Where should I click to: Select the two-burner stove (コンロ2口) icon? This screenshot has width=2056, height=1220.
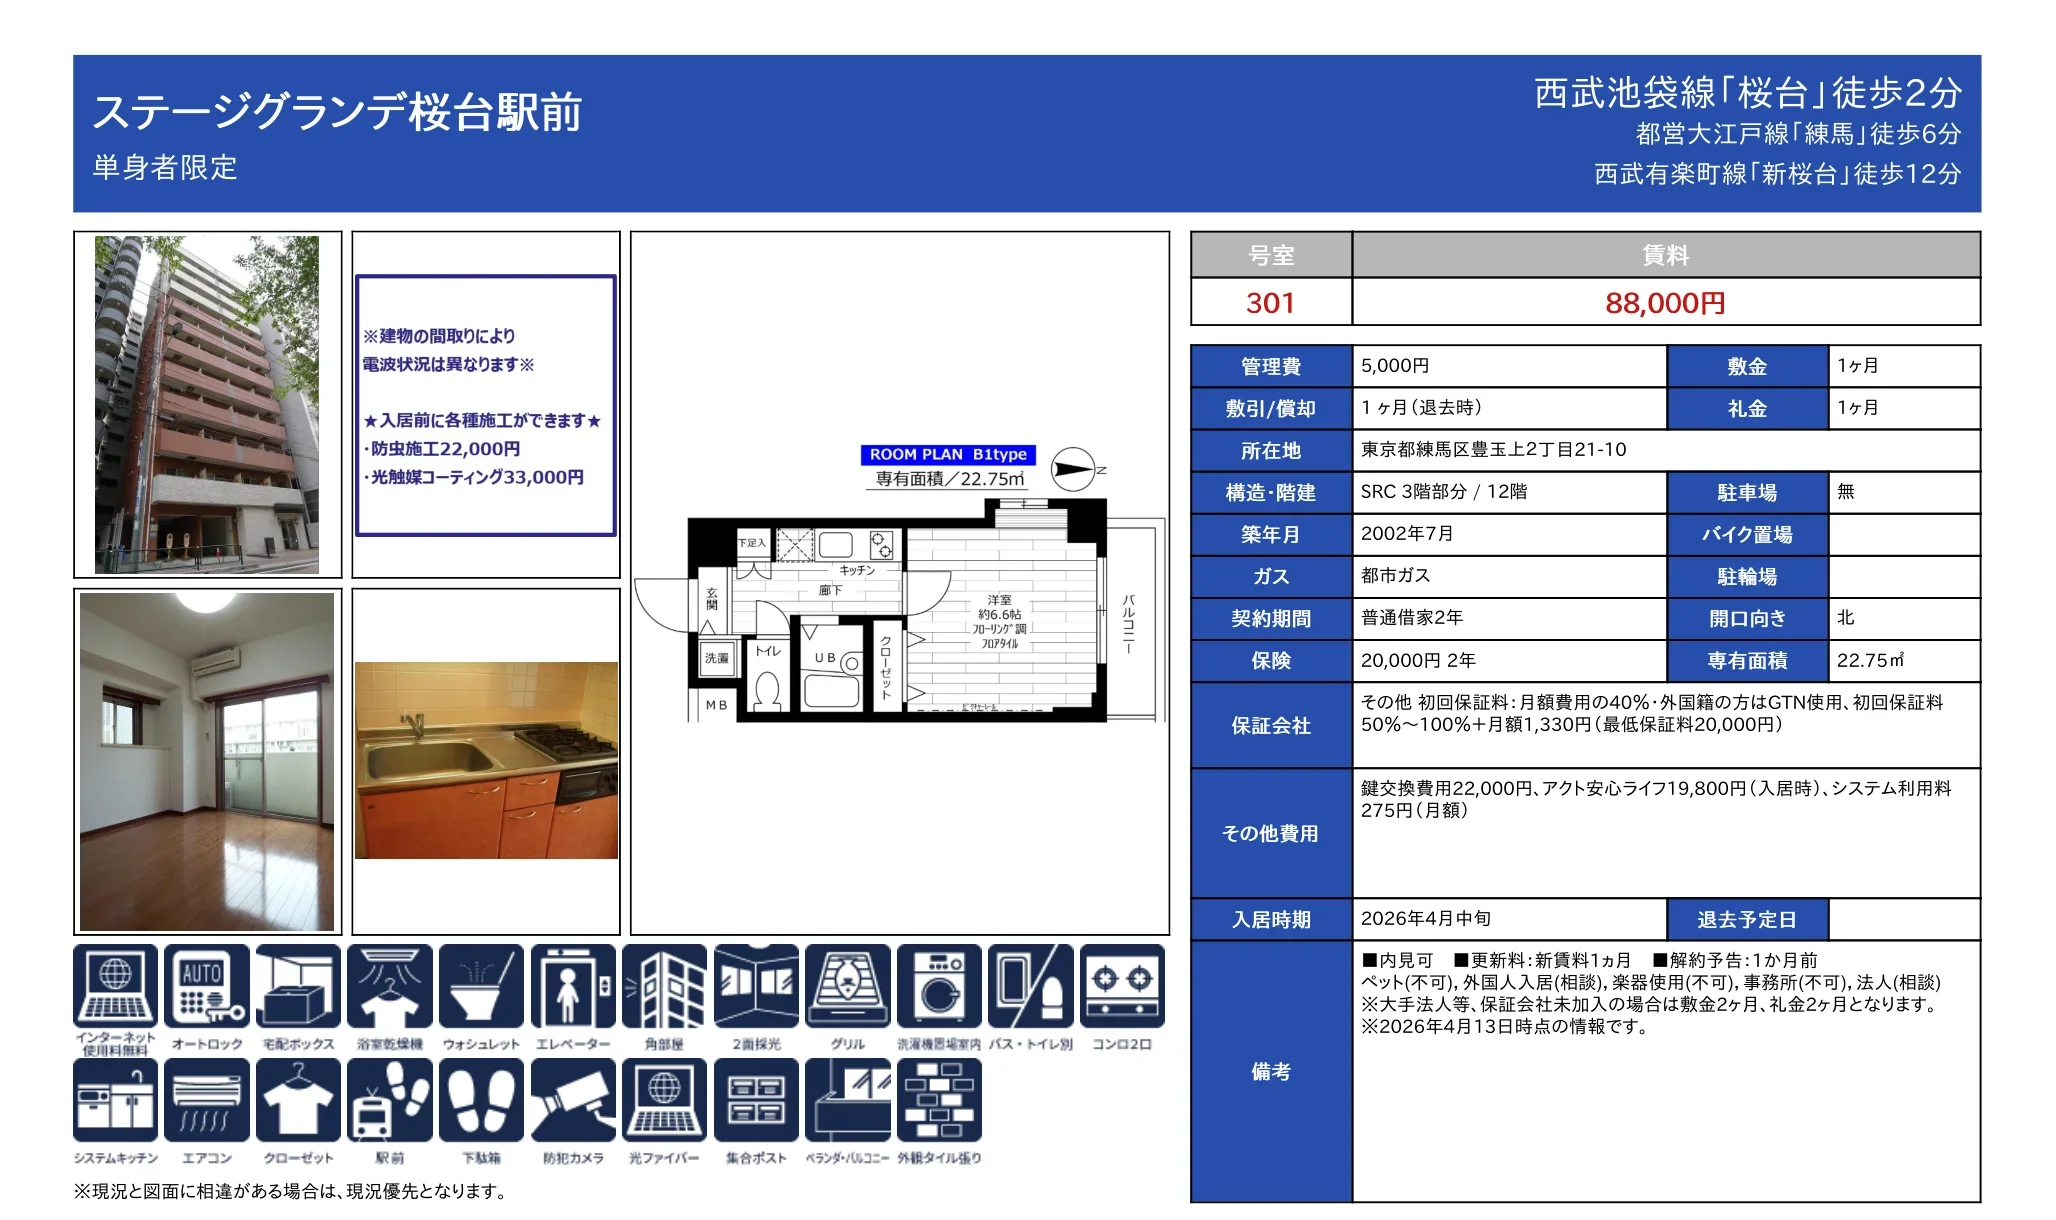(1122, 986)
